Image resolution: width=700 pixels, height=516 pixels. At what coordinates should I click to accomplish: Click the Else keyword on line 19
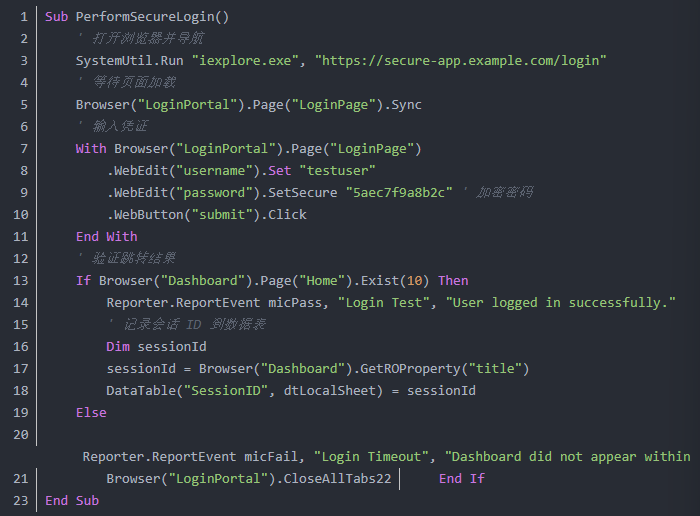coord(91,412)
